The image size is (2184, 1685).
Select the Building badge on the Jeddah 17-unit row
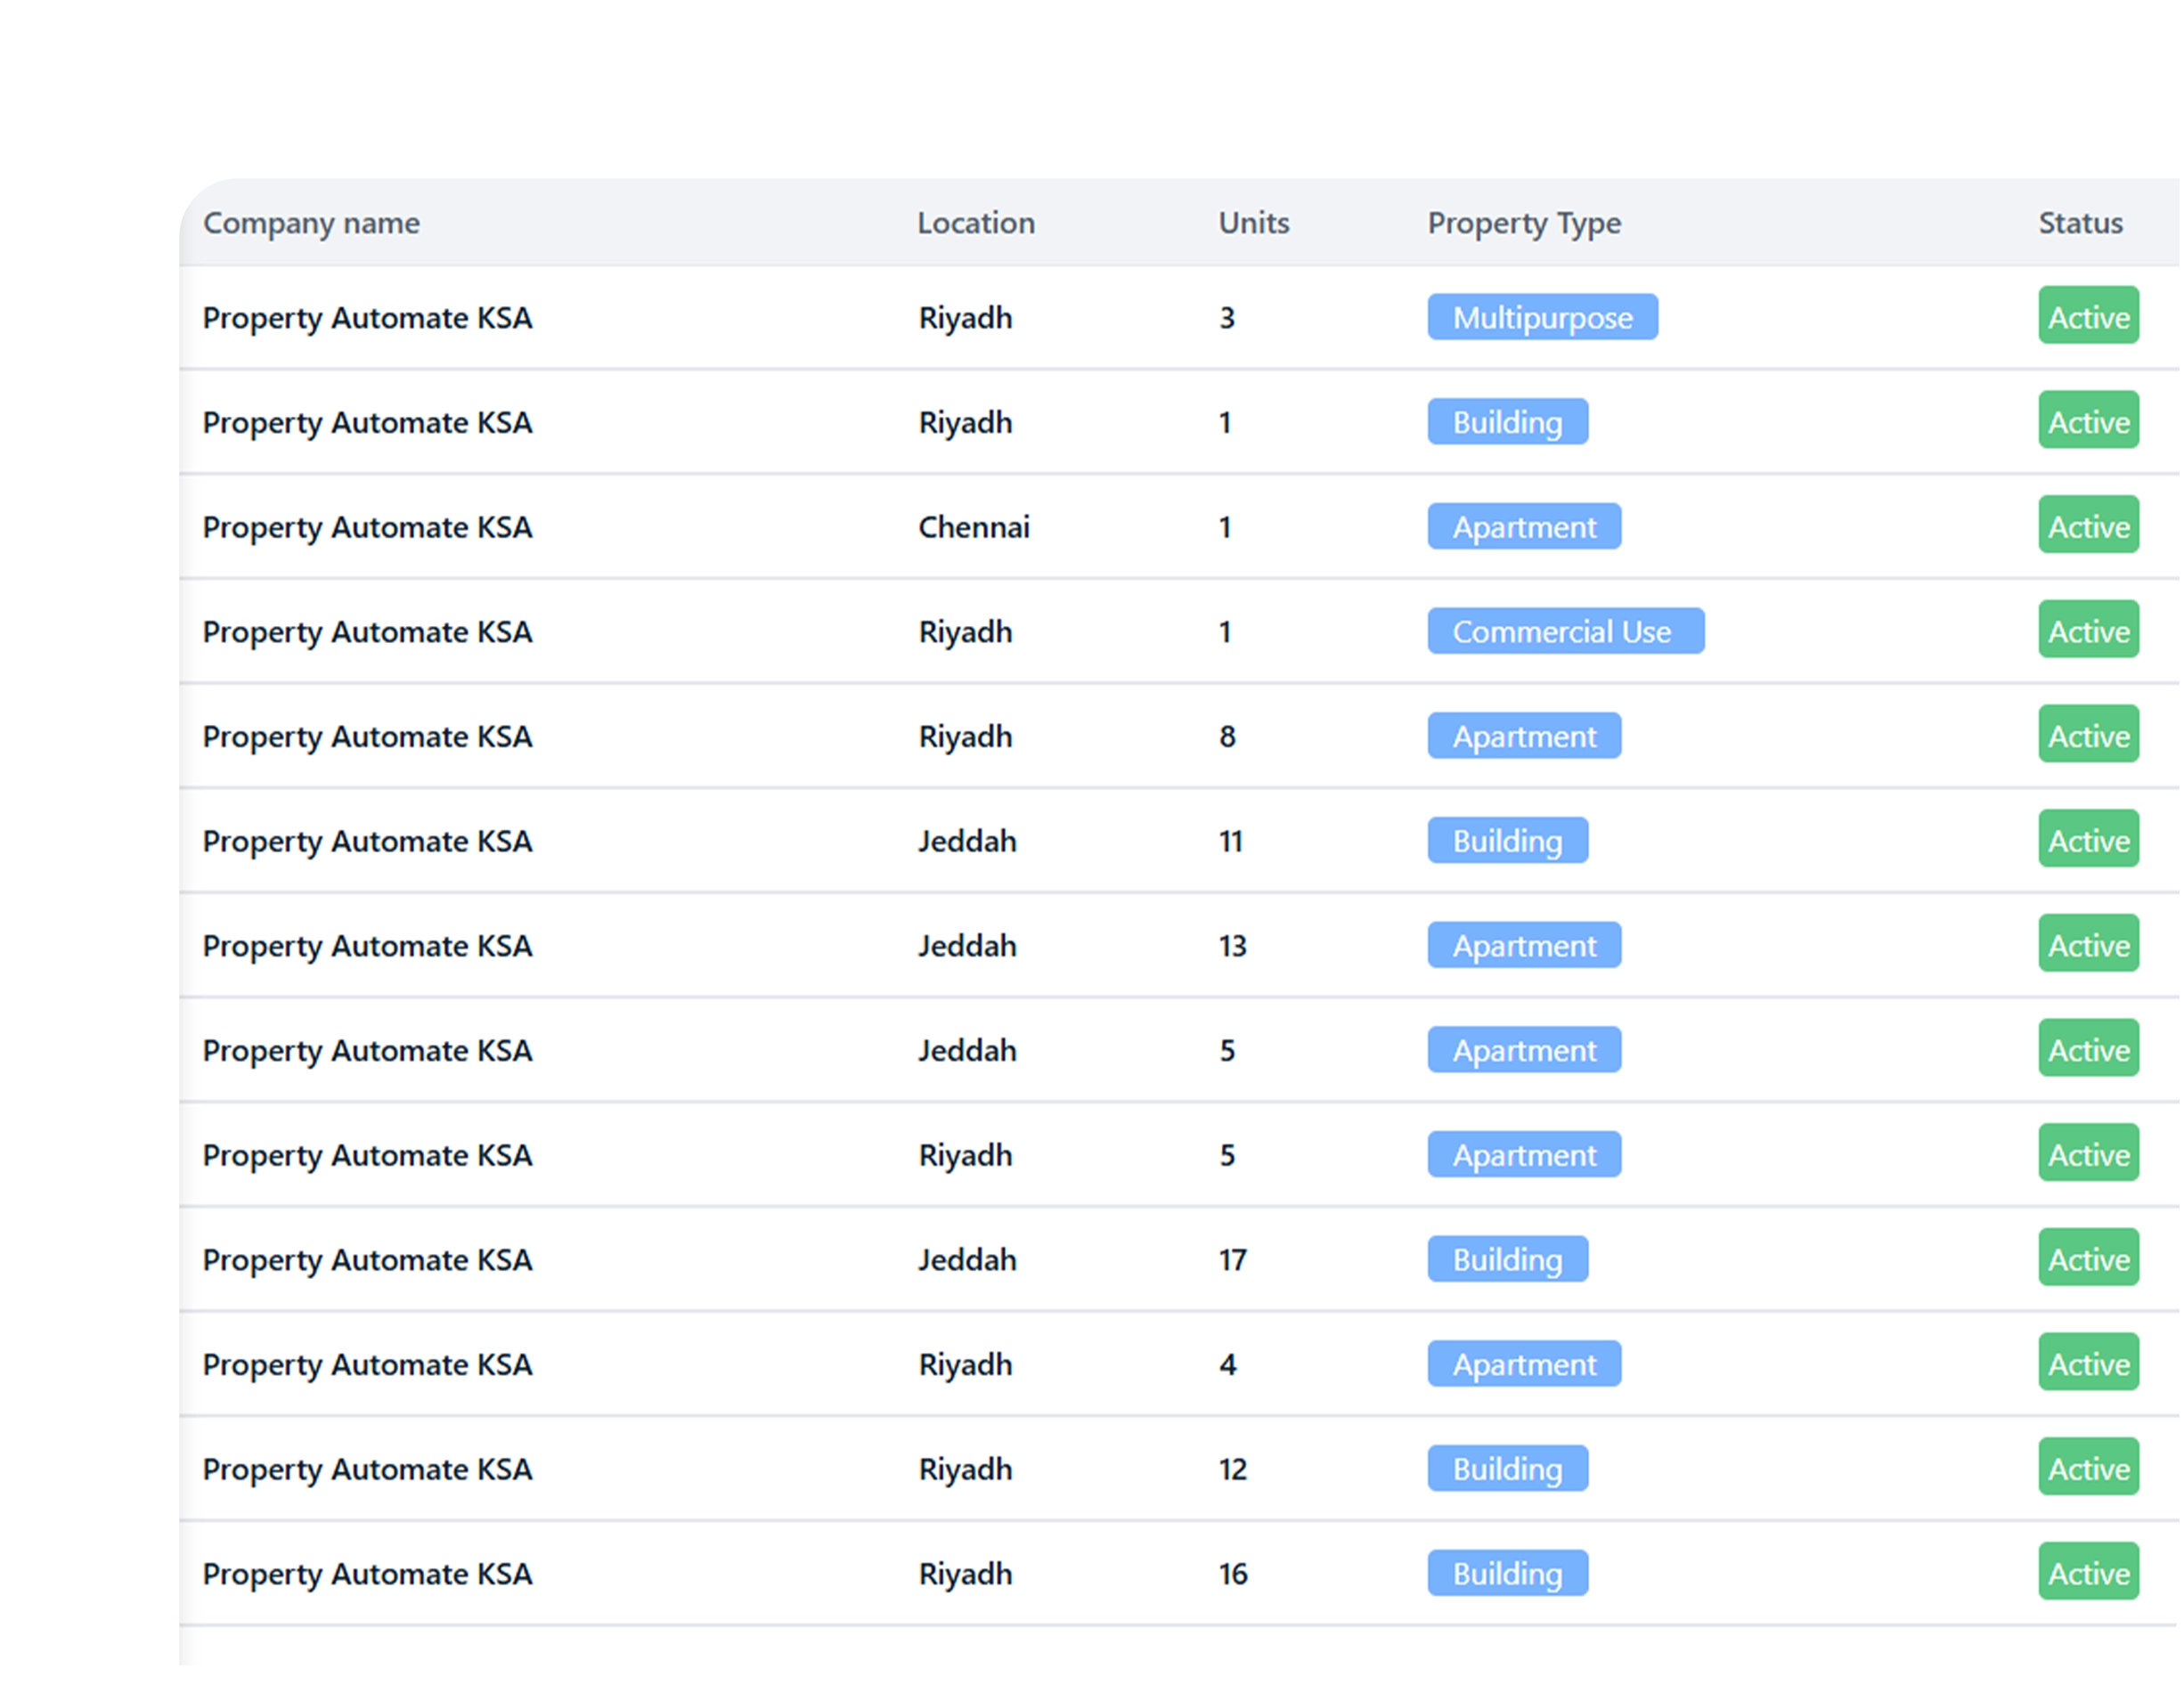(x=1507, y=1259)
